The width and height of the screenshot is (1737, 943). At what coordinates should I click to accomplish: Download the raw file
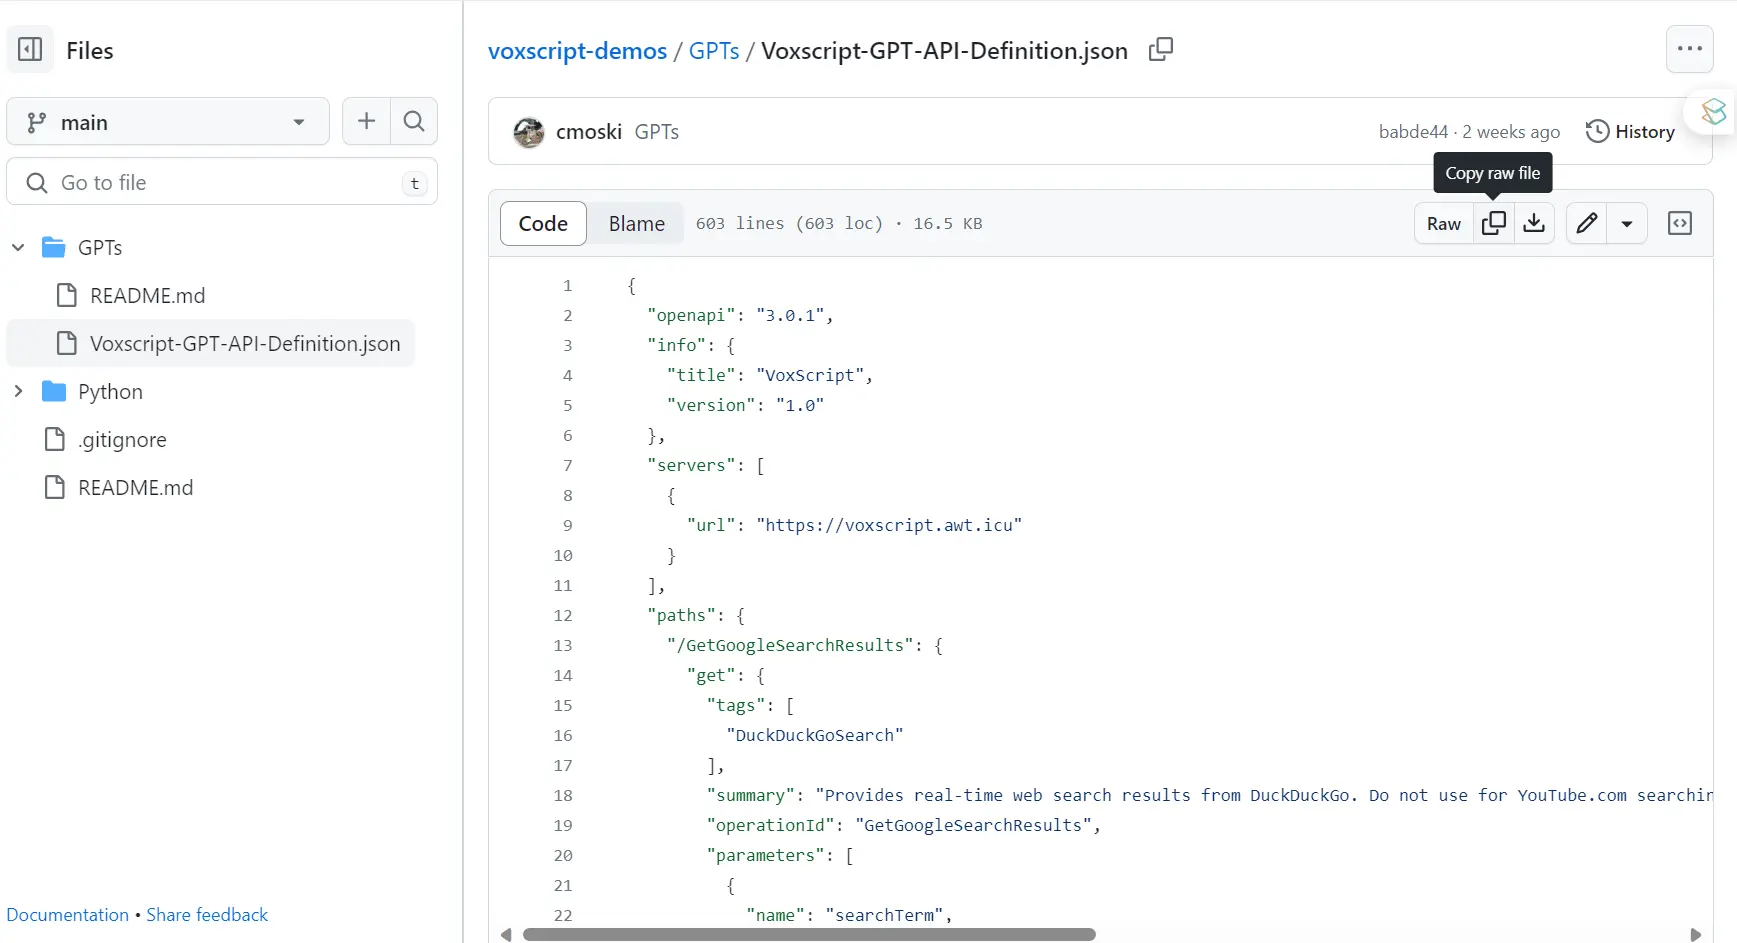1534,223
